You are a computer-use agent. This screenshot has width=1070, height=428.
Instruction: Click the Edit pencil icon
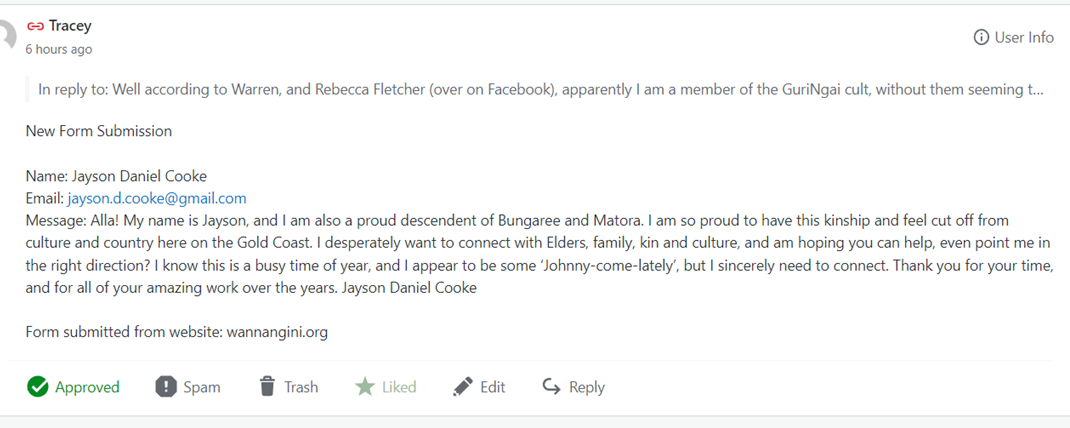pyautogui.click(x=463, y=387)
